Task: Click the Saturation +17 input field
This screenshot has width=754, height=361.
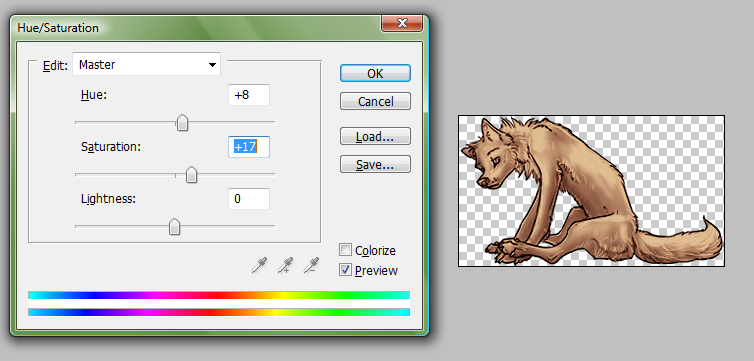Action: click(249, 147)
